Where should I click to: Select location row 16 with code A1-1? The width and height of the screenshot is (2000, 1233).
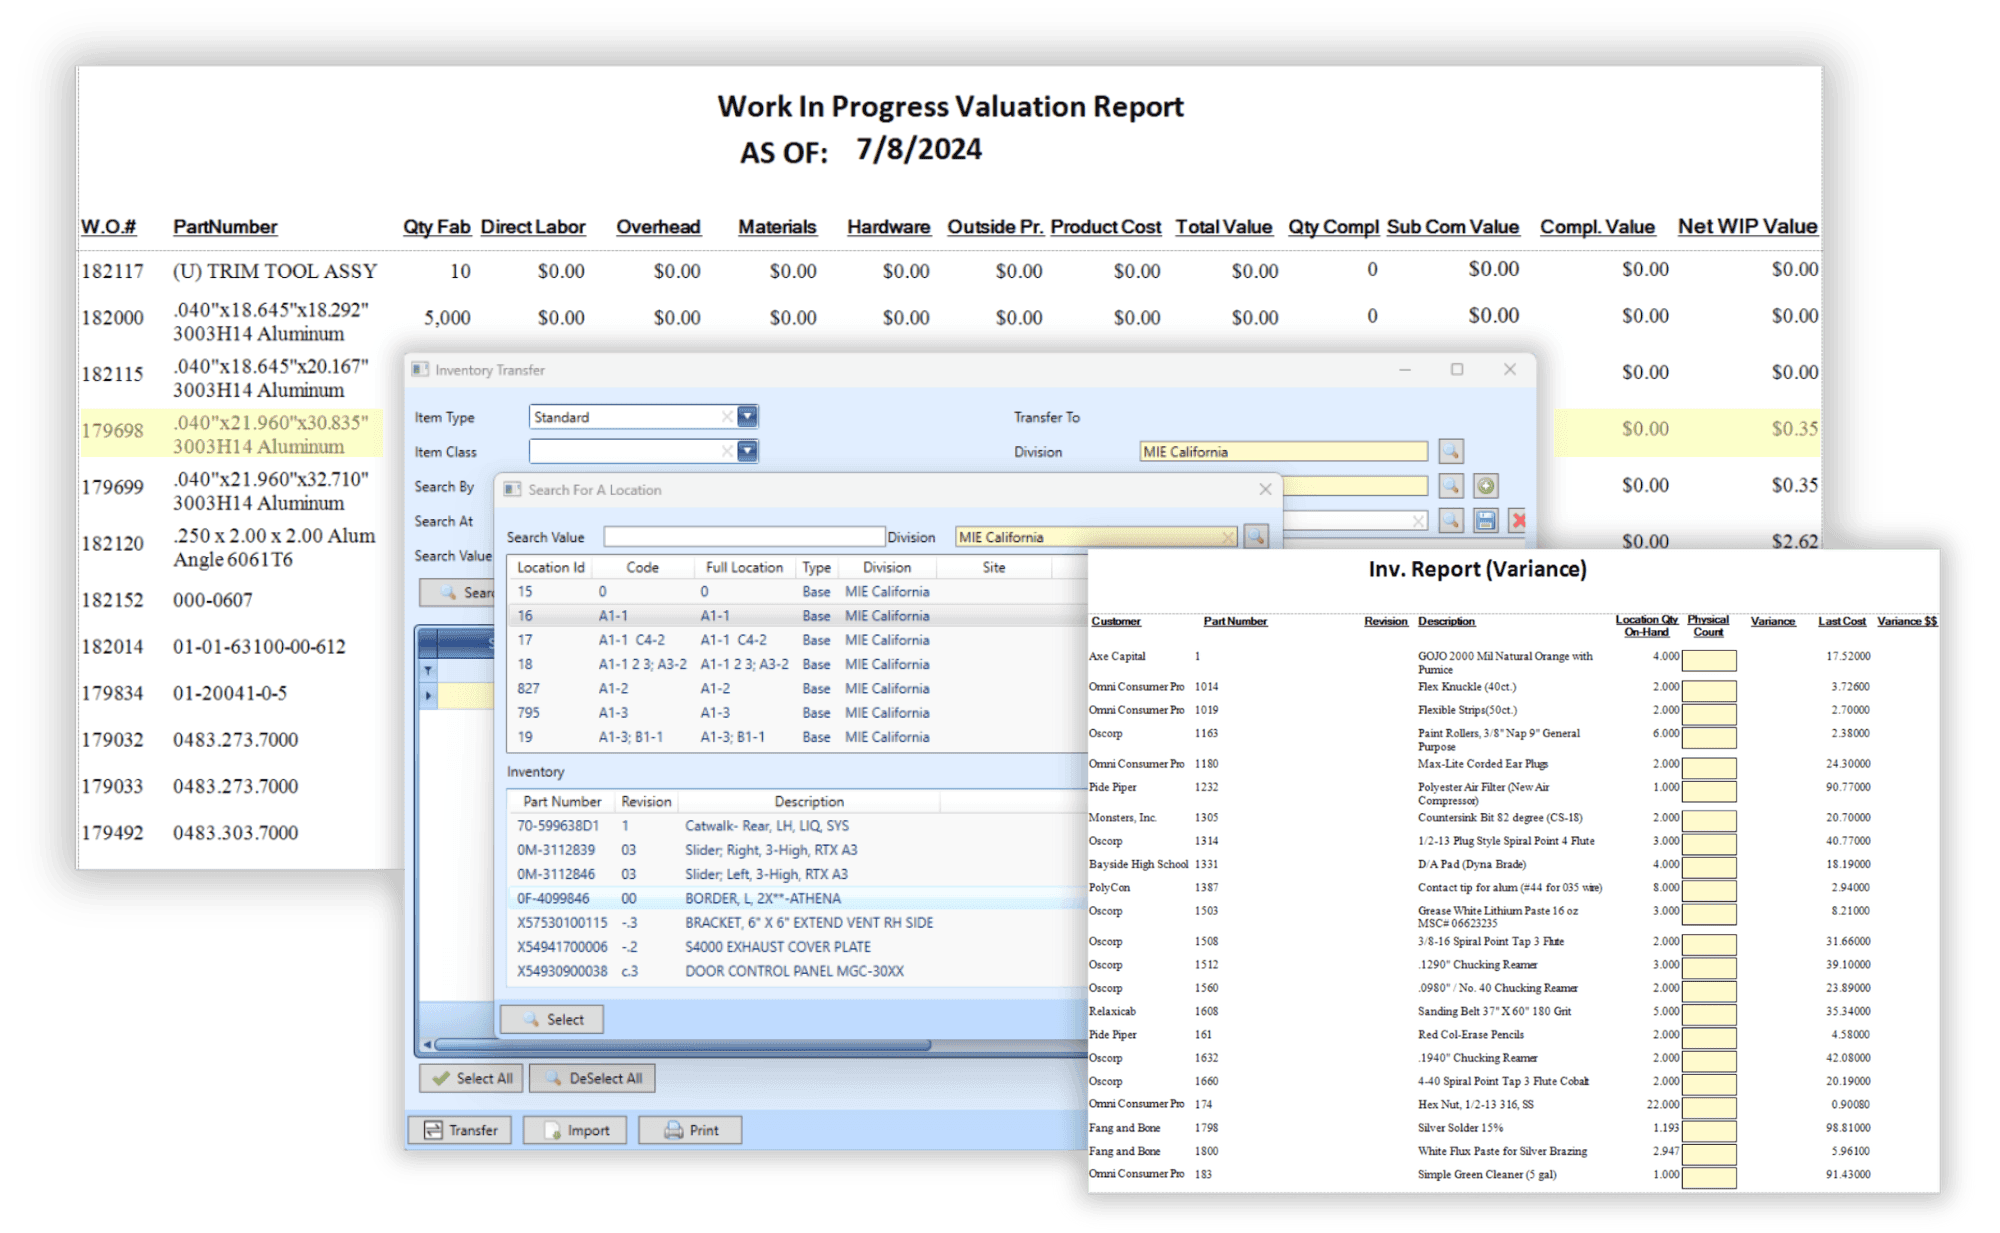pos(795,616)
